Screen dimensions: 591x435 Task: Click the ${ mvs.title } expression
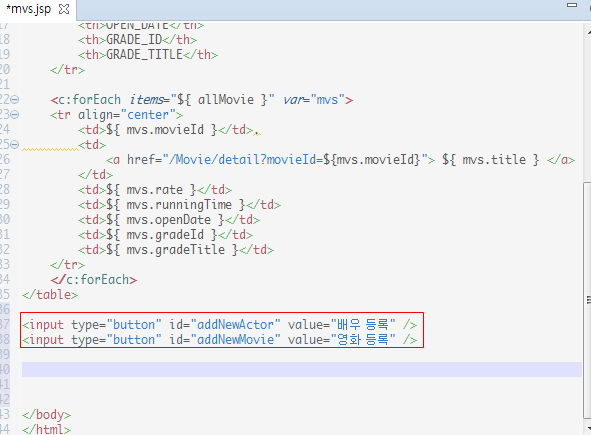tap(490, 160)
